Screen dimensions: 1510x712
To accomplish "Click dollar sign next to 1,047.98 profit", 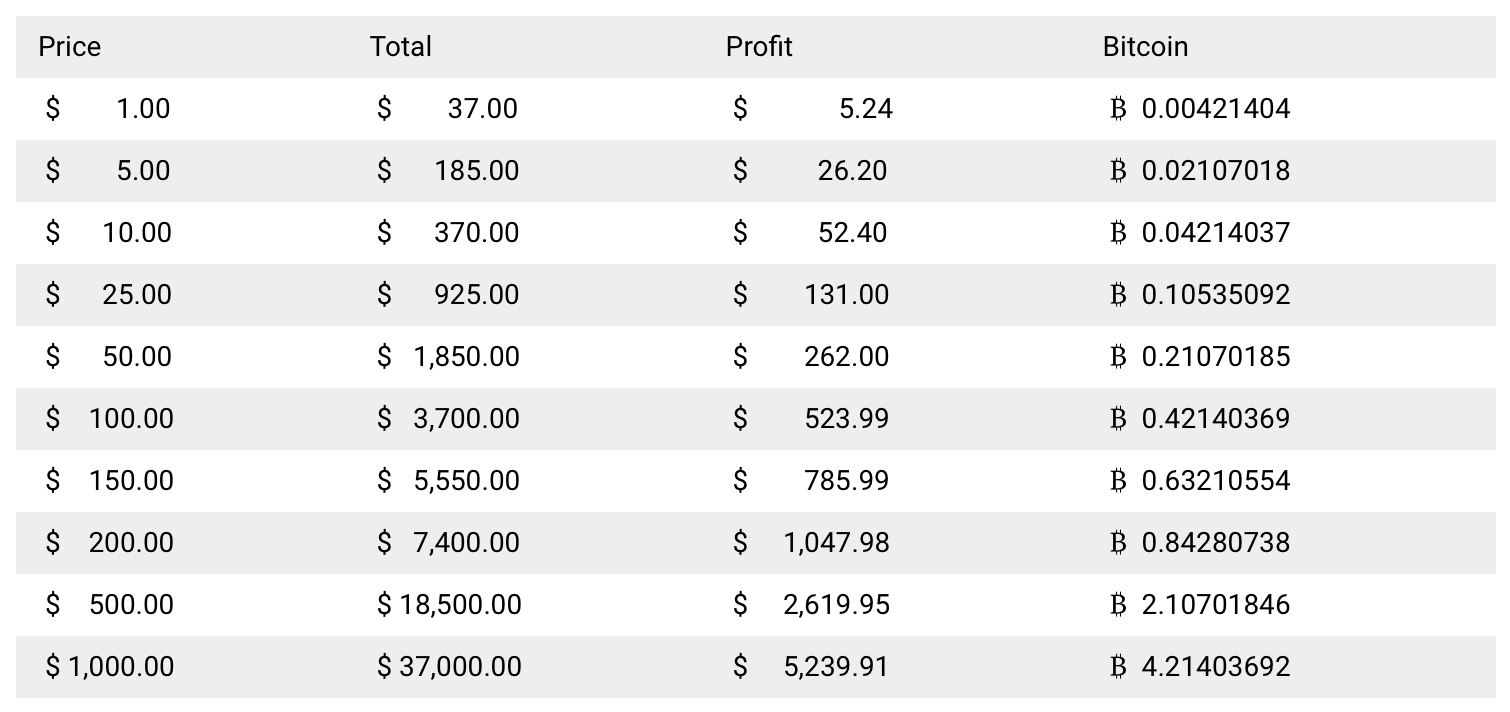I will 740,542.
